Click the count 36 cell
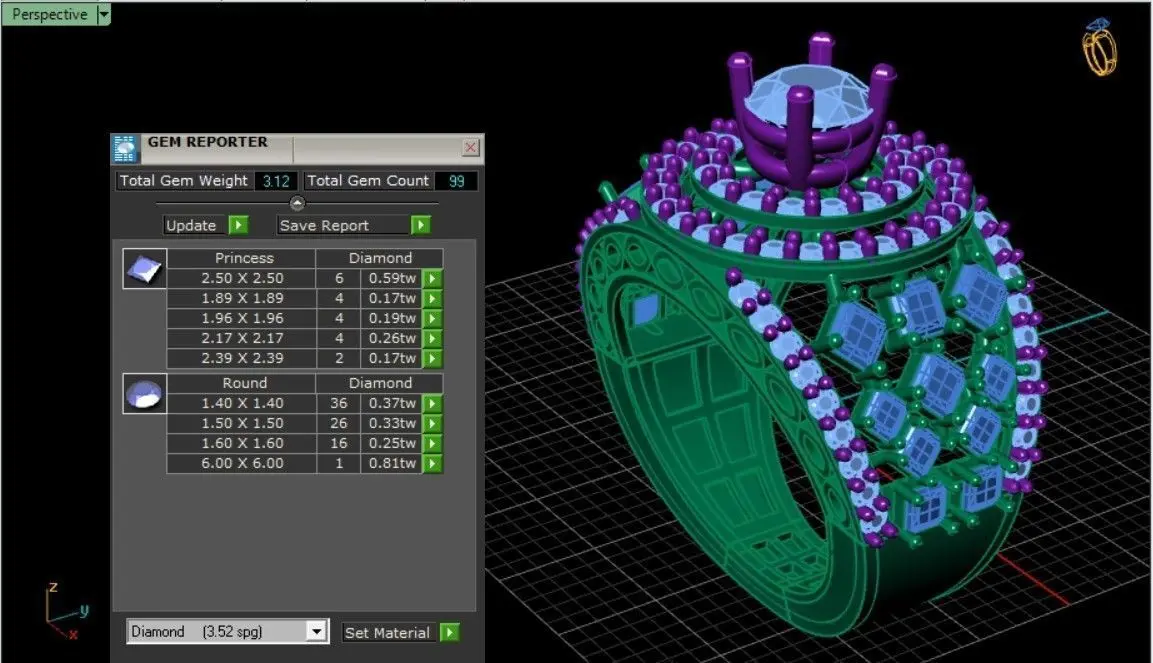The height and width of the screenshot is (663, 1153). tap(338, 404)
